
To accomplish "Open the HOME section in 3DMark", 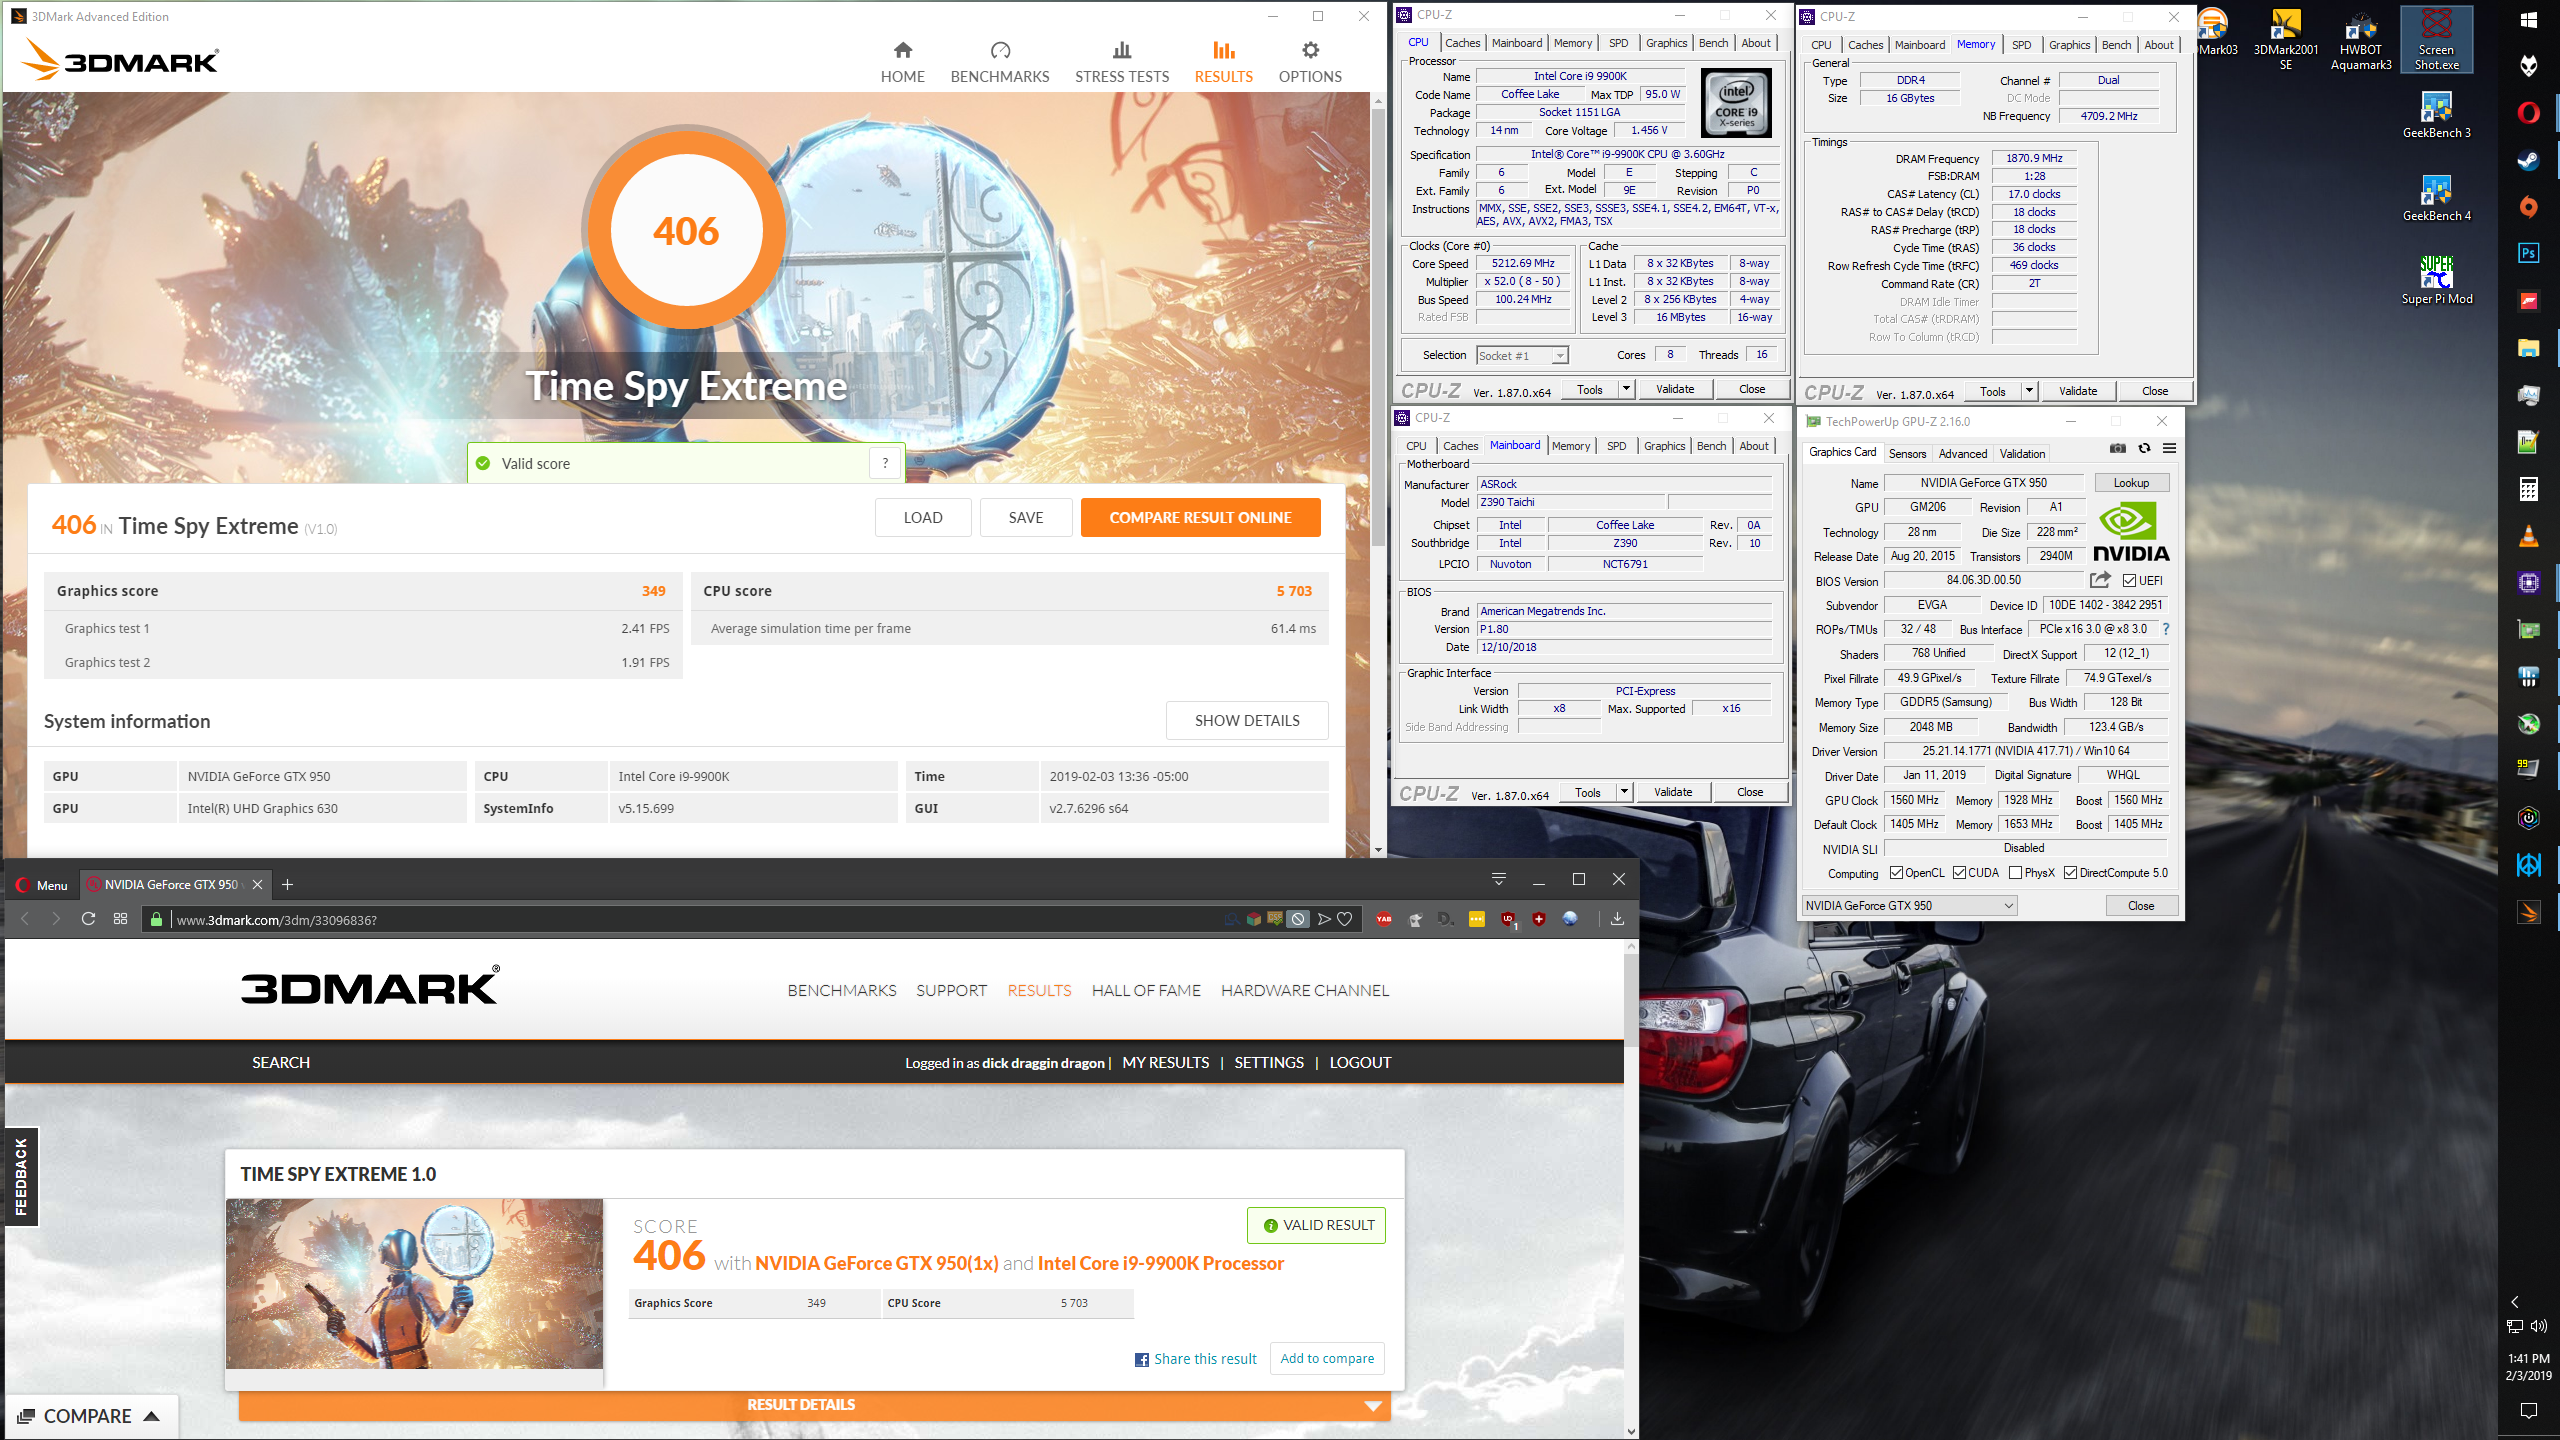I will tap(902, 62).
